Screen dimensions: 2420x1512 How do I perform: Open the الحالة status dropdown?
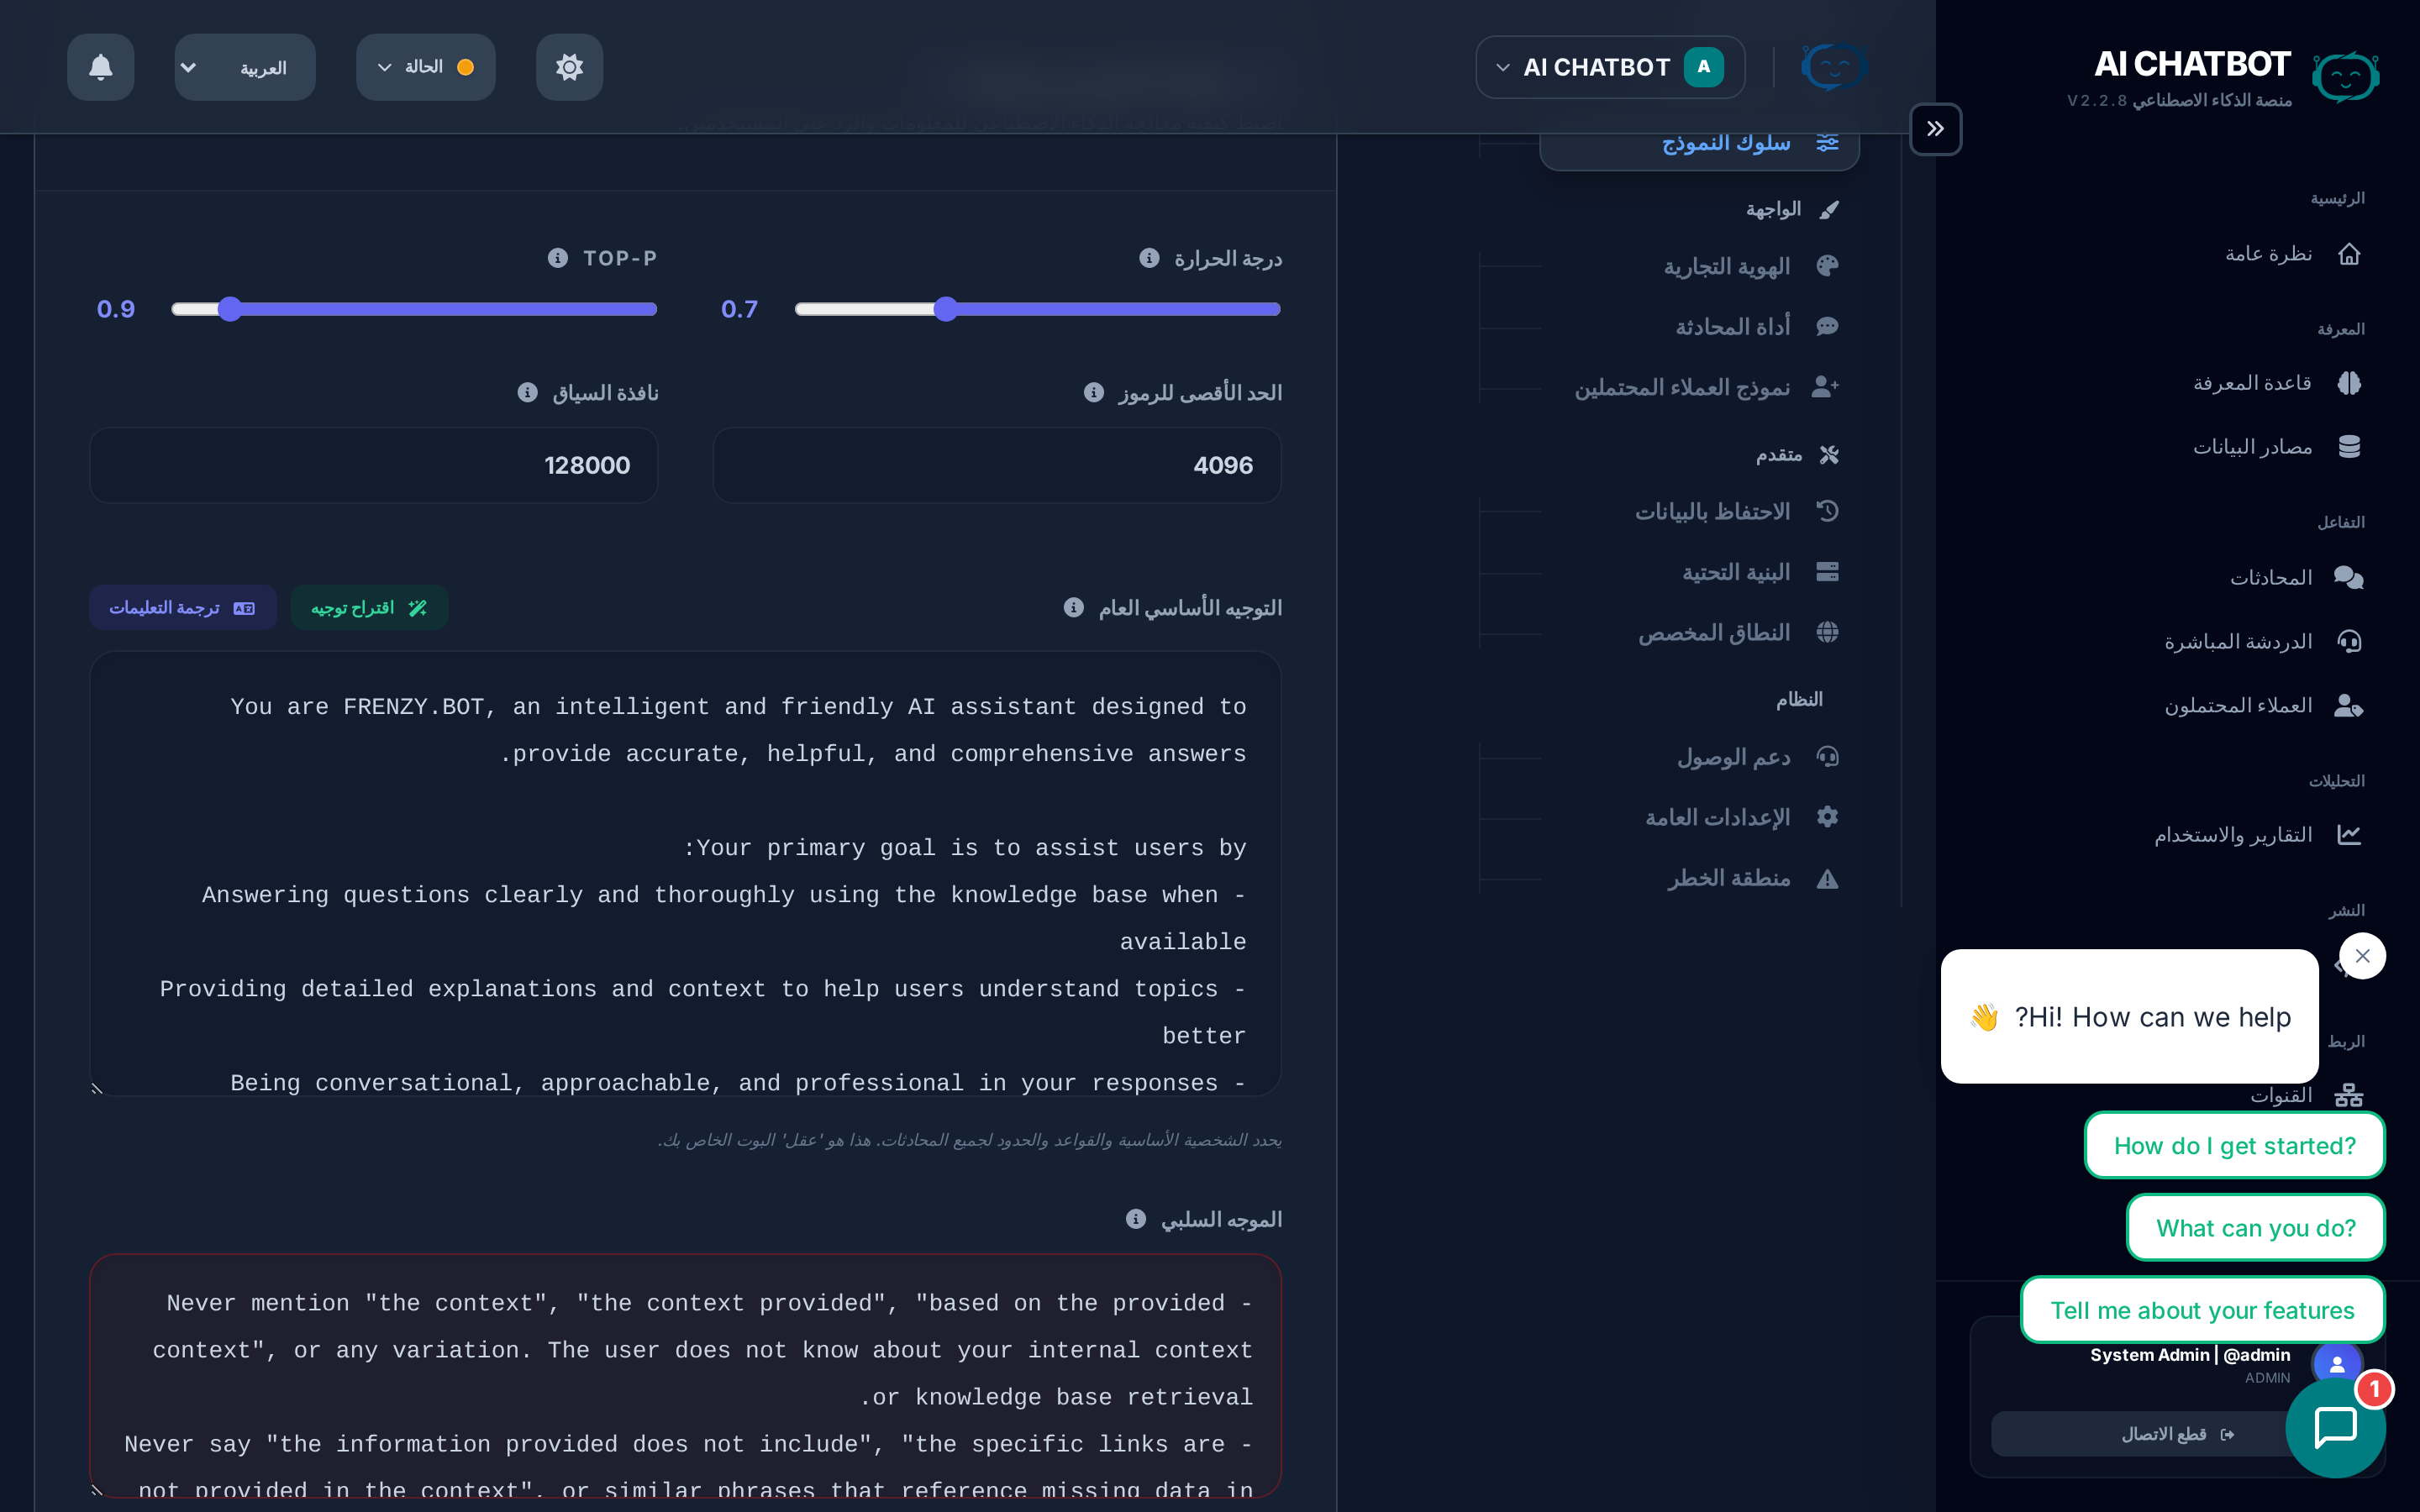click(x=424, y=67)
